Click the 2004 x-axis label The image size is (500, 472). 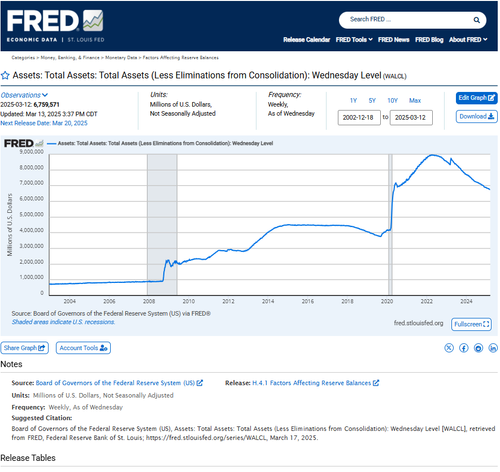pyautogui.click(x=69, y=301)
